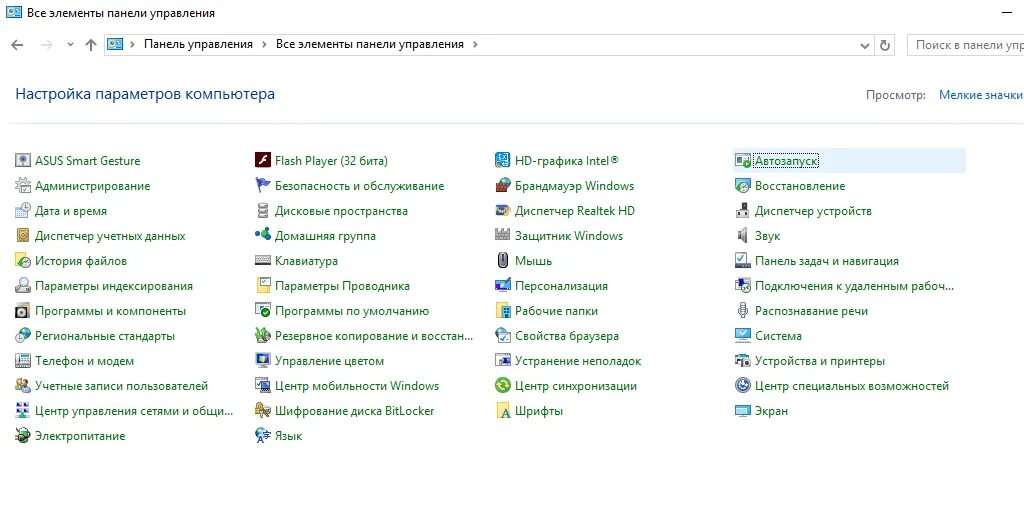Click the Клавиатура keyboard icon
The height and width of the screenshot is (508, 1024).
pos(263,261)
